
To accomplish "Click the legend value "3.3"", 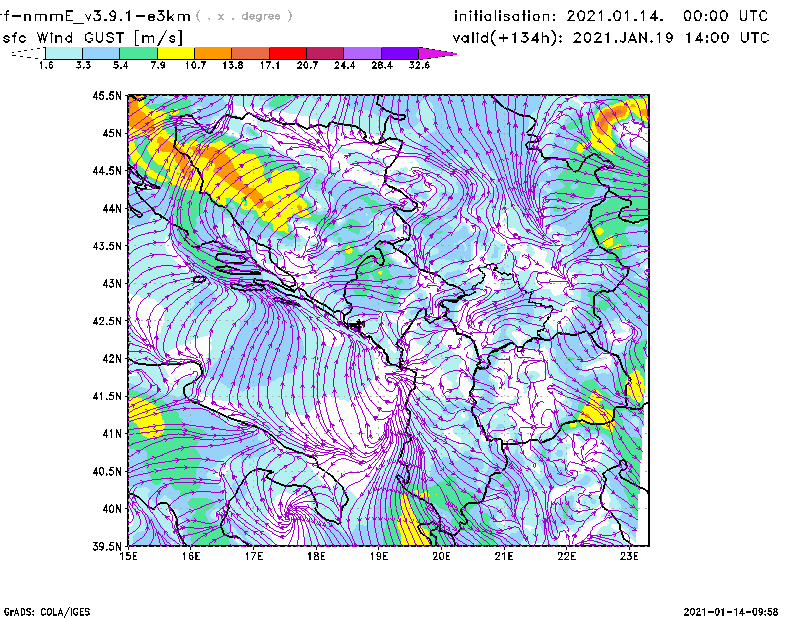I will coord(83,65).
